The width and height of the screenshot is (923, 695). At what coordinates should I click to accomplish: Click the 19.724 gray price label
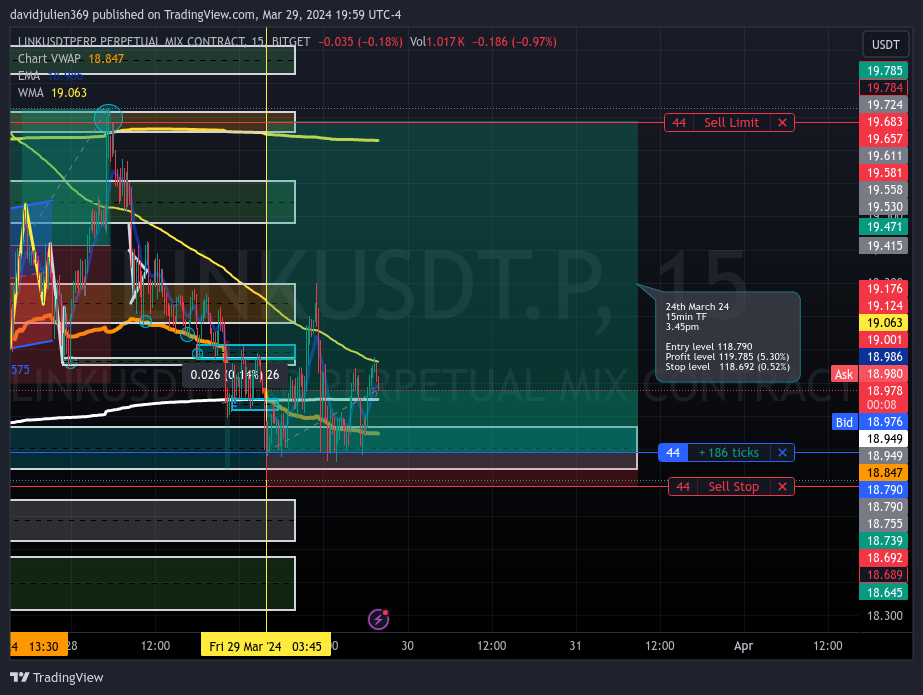pos(884,105)
